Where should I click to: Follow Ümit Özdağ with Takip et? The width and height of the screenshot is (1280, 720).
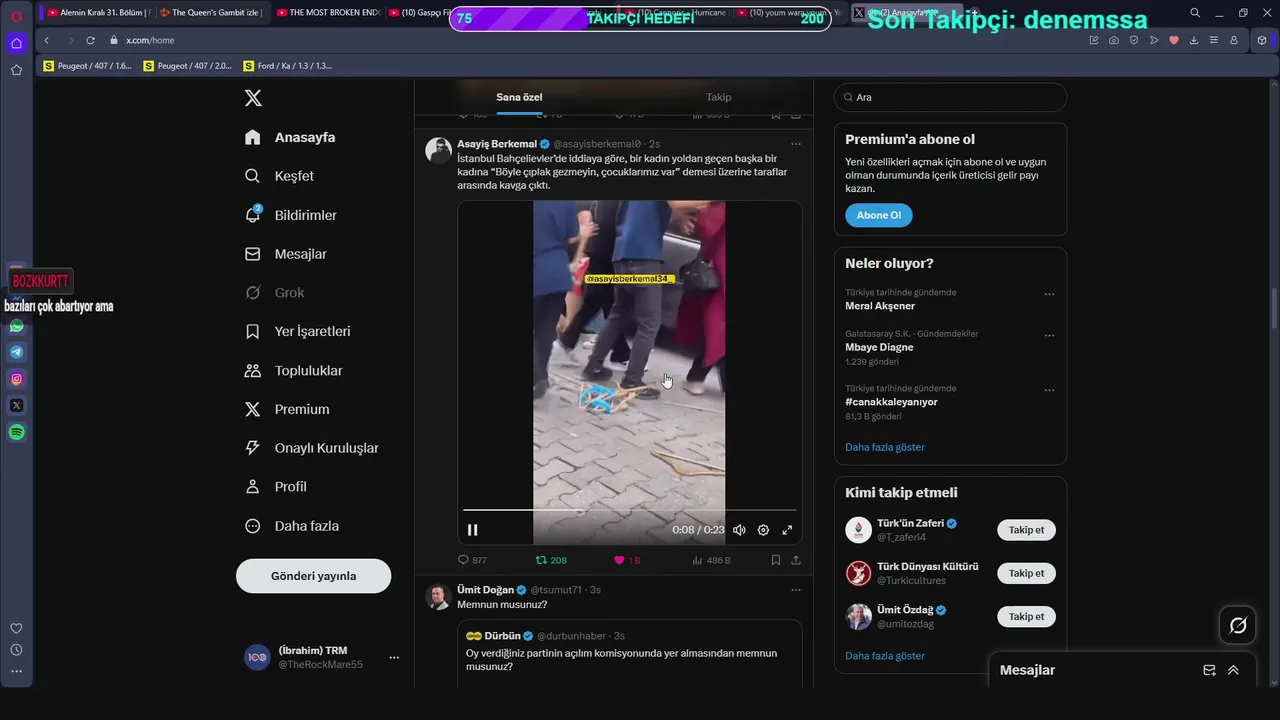pyautogui.click(x=1026, y=616)
